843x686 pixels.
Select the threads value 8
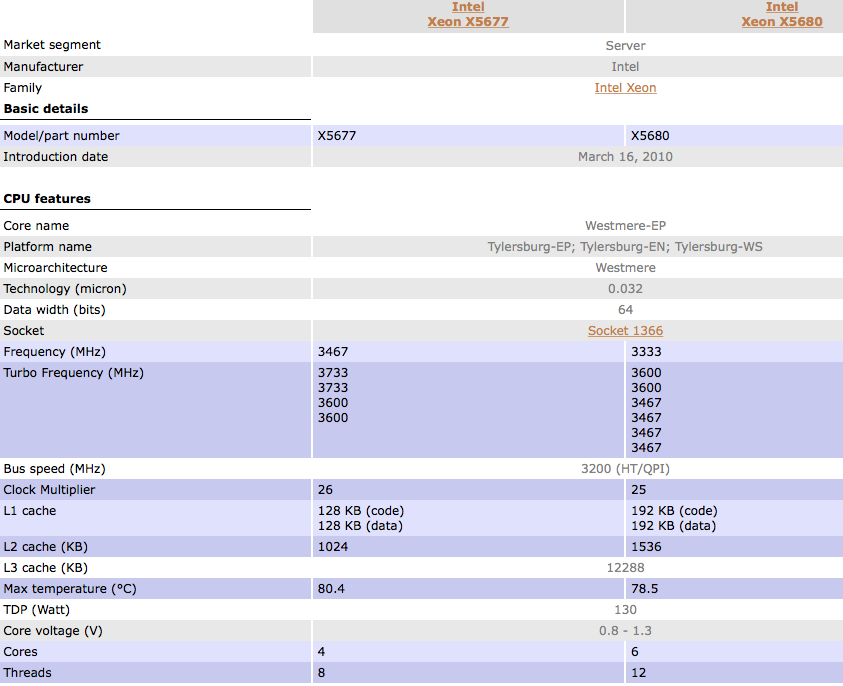[x=322, y=673]
